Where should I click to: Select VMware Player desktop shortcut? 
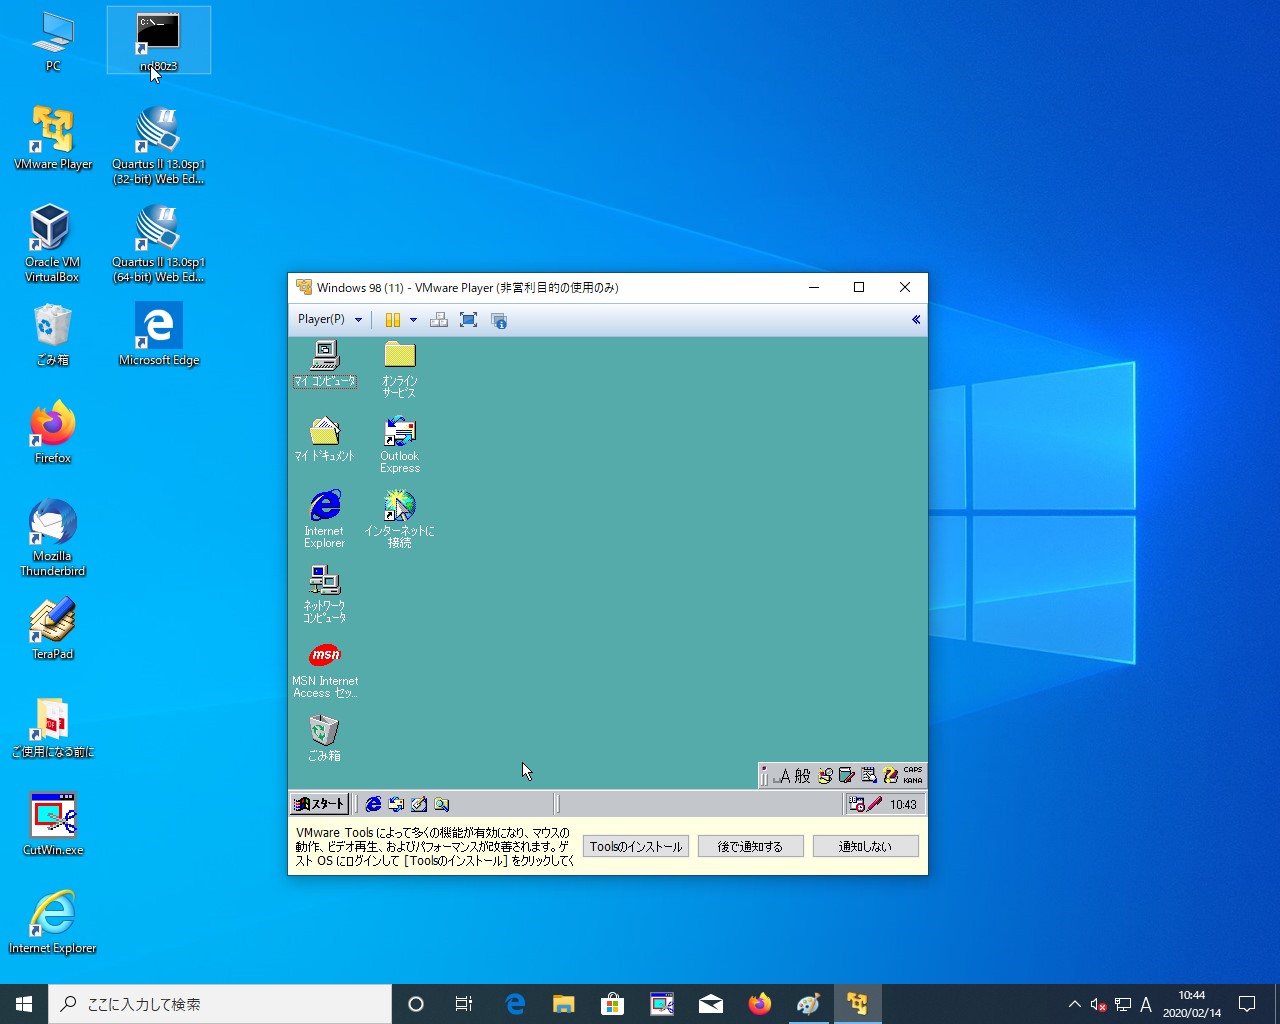53,138
